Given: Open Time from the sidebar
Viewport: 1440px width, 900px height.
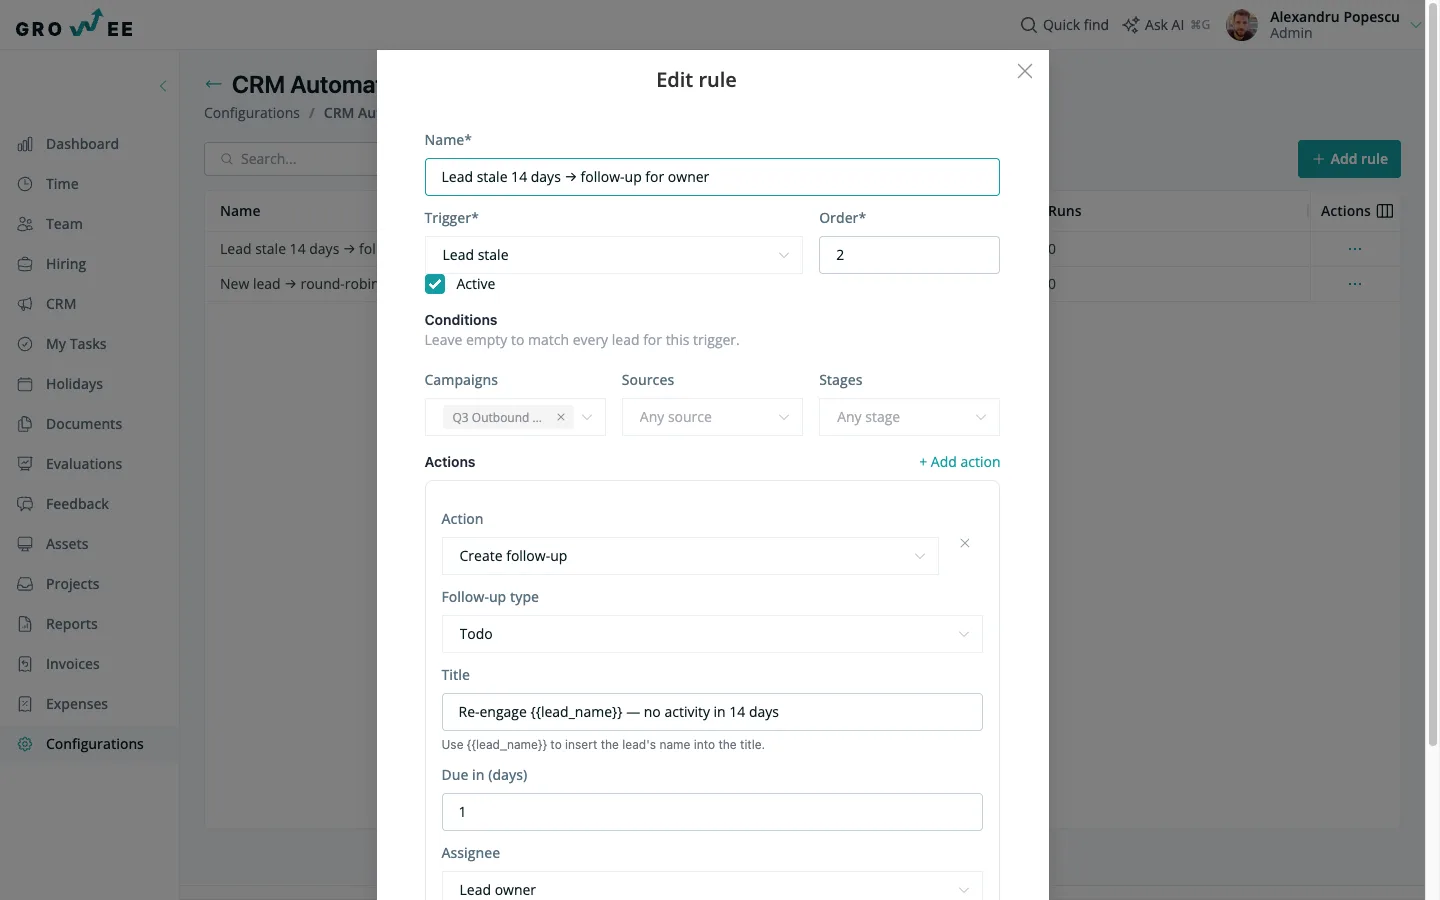Looking at the screenshot, I should pos(62,184).
